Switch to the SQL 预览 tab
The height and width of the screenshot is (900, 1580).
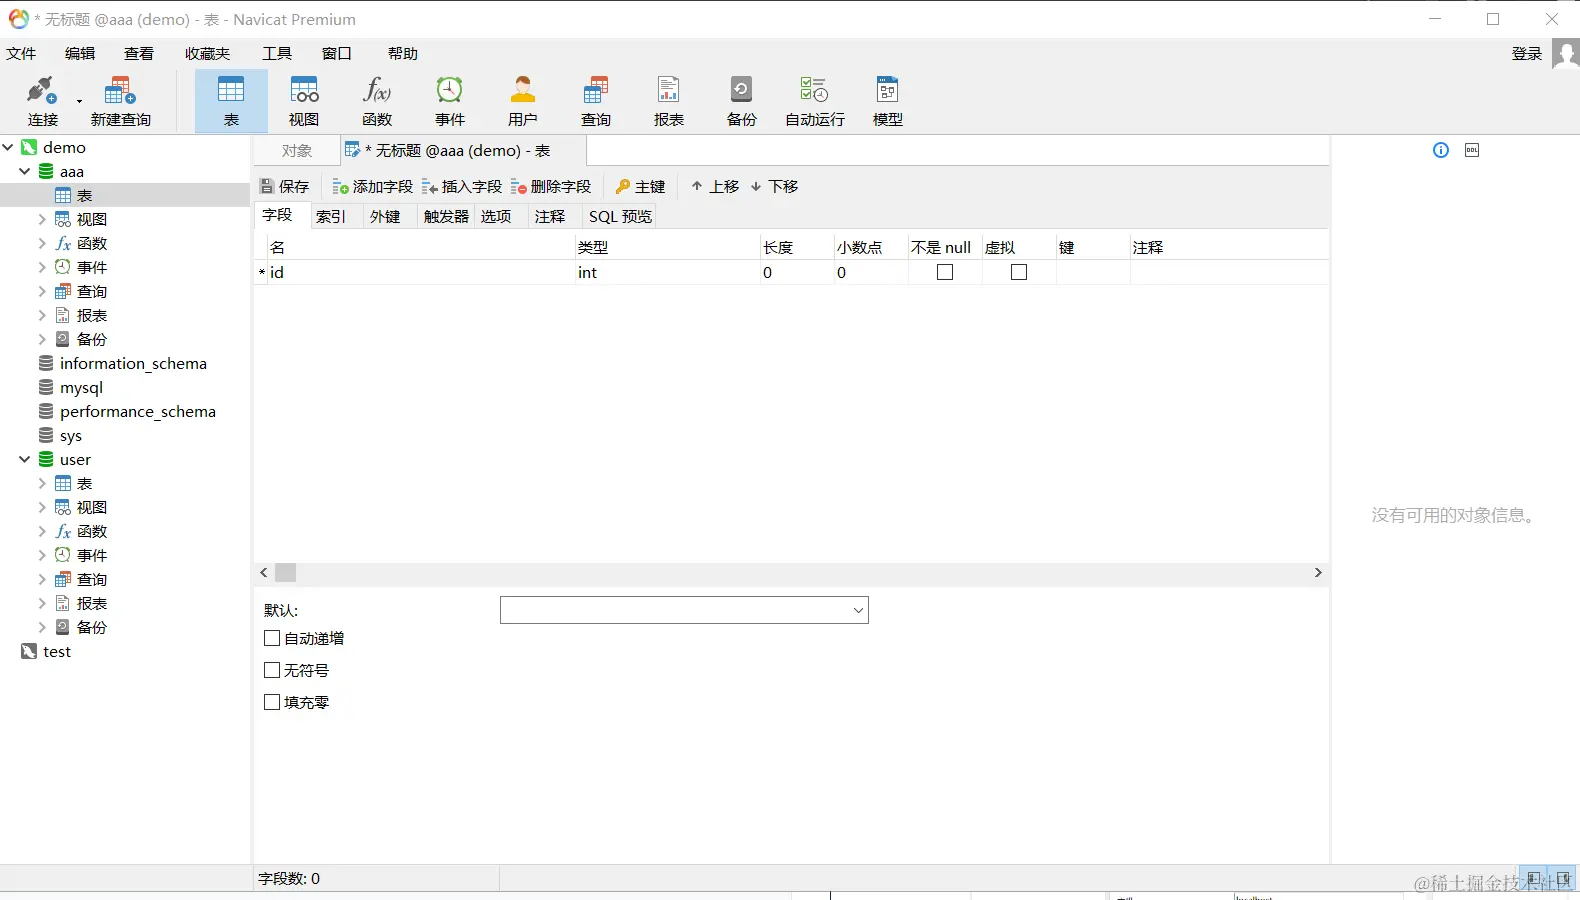point(620,216)
